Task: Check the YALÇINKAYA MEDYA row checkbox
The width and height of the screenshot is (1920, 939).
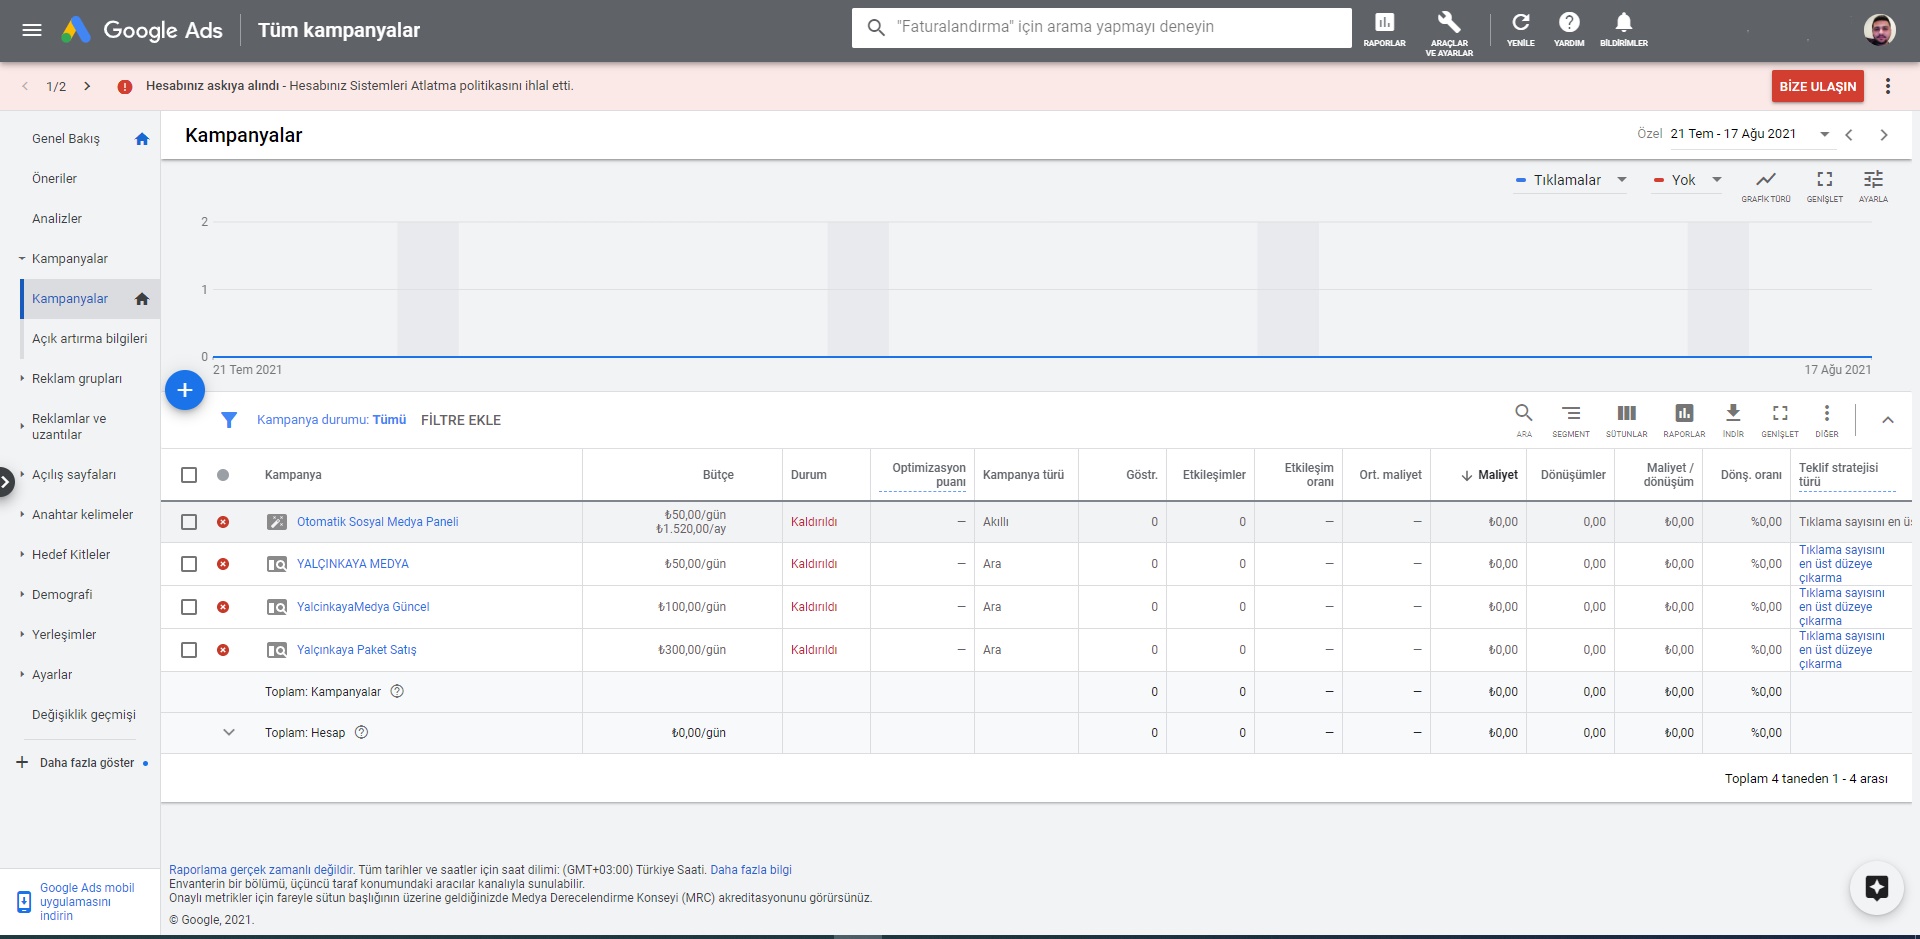Action: tap(189, 564)
